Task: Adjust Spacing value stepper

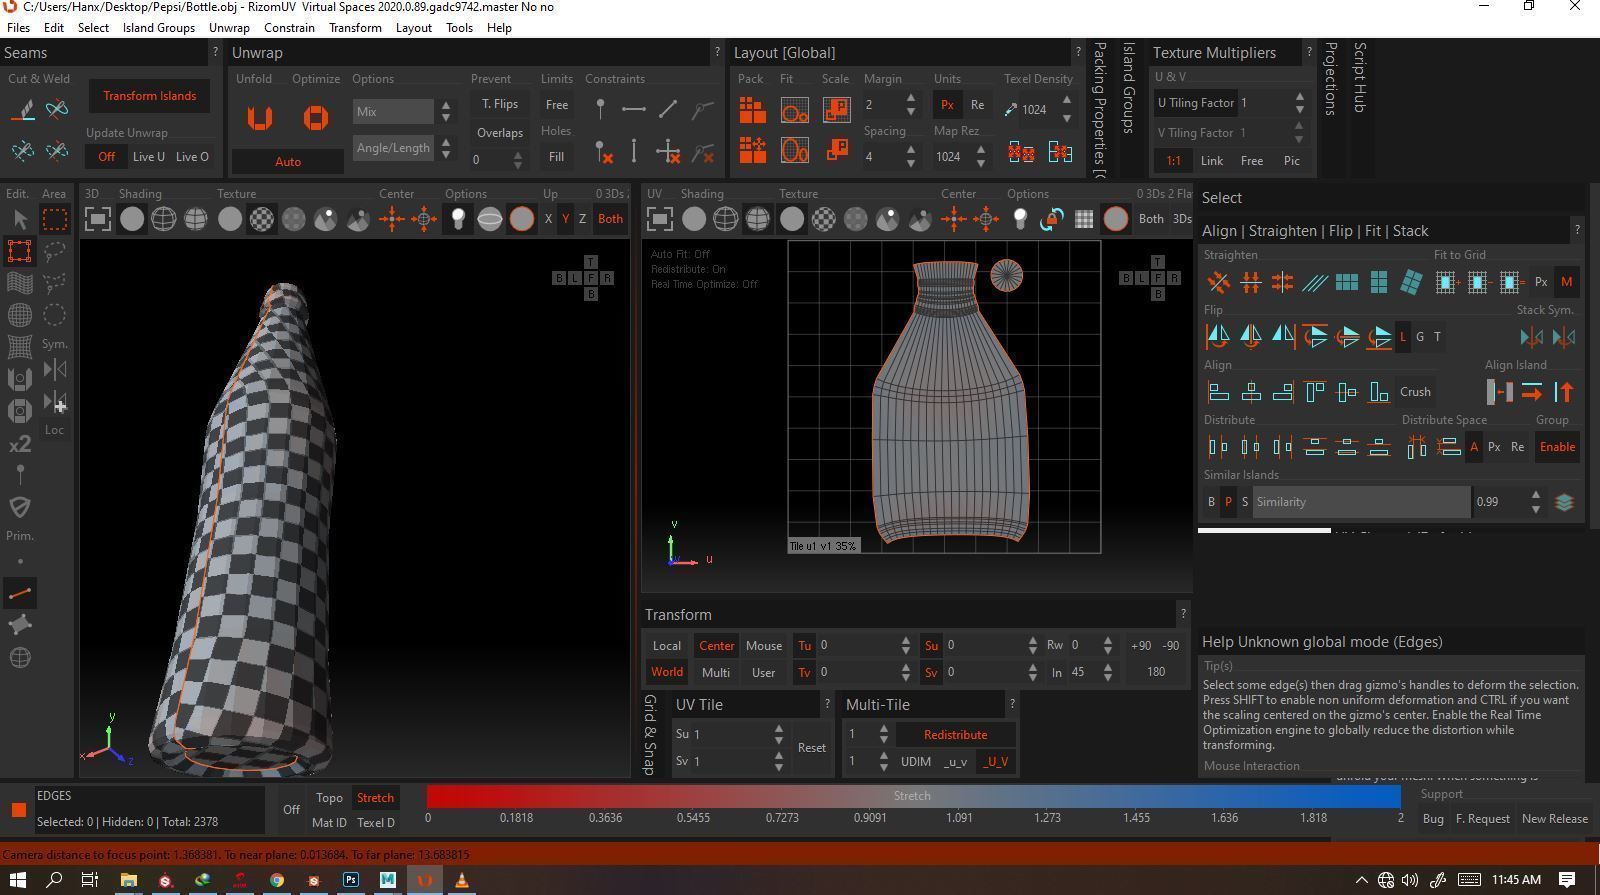Action: [x=911, y=156]
